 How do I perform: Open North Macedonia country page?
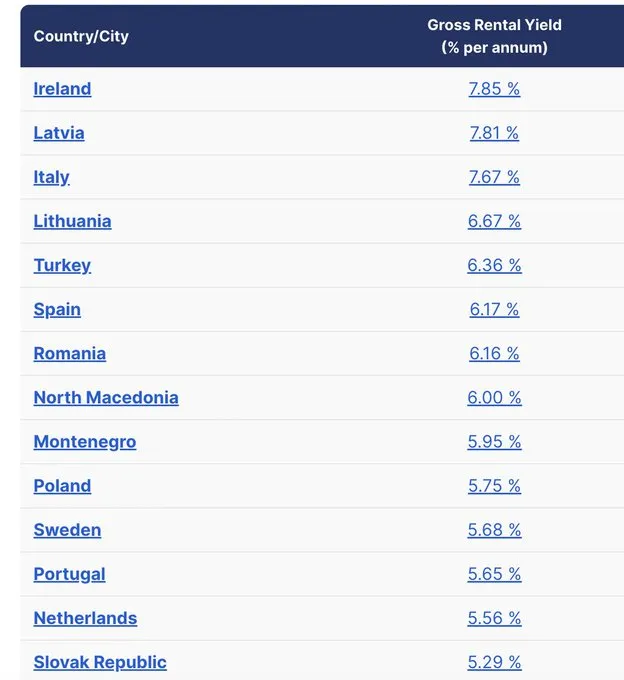tap(106, 398)
